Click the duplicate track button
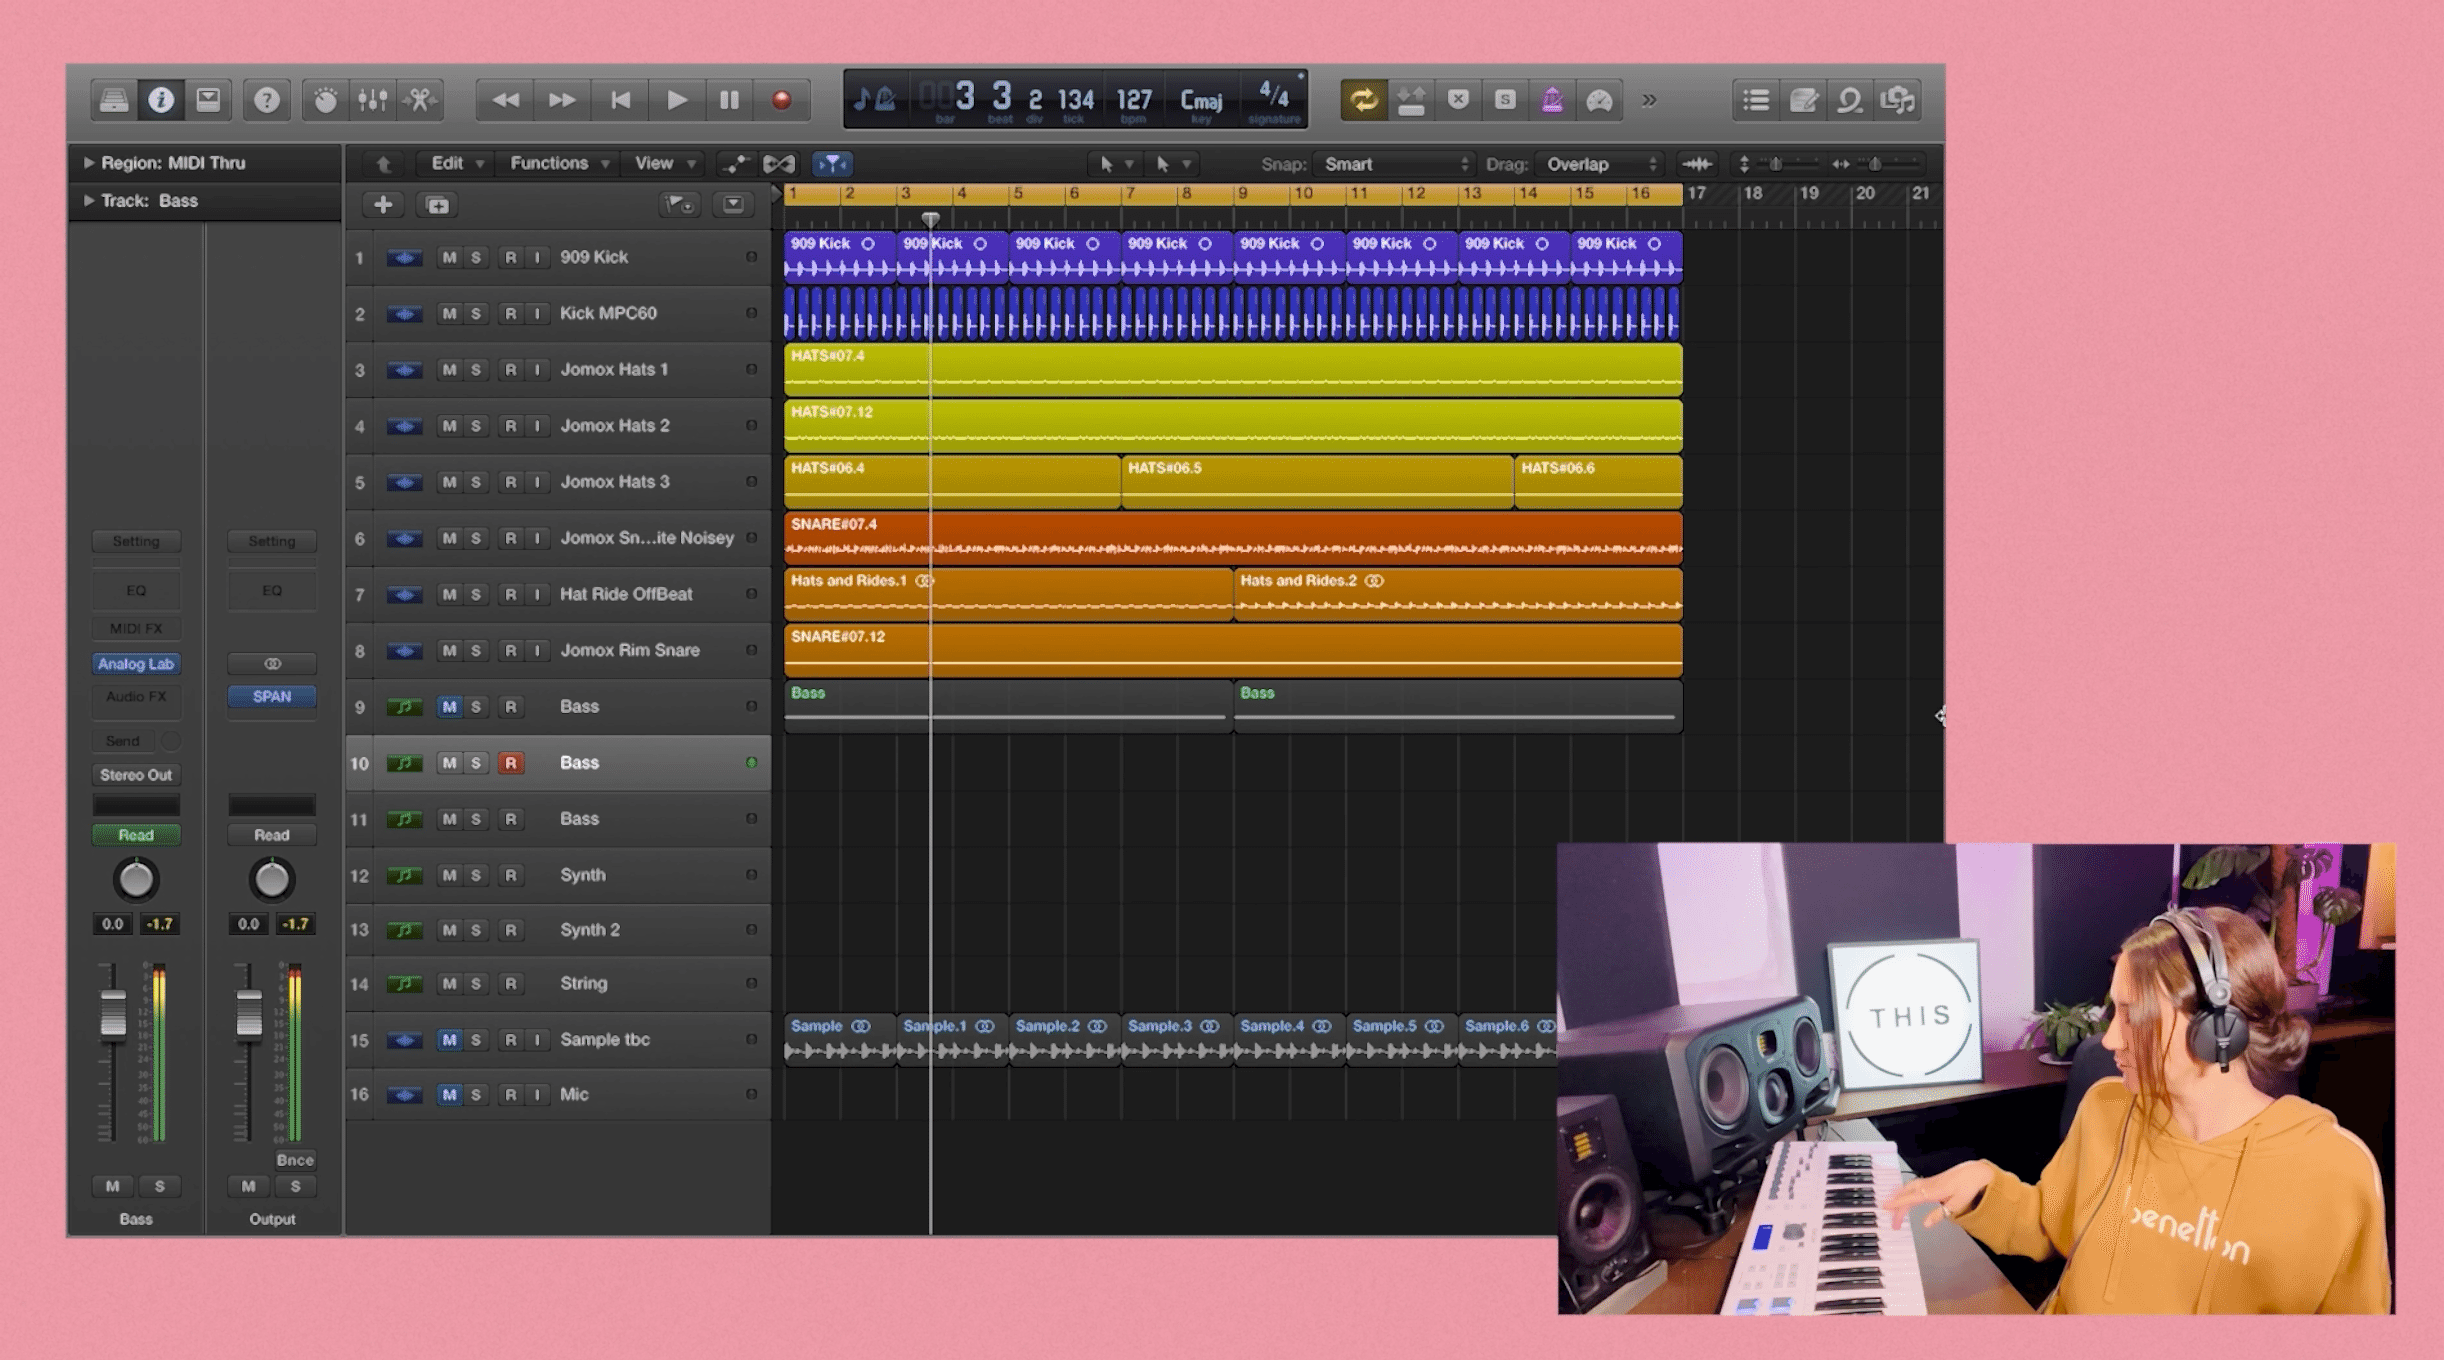2444x1360 pixels. coord(438,205)
